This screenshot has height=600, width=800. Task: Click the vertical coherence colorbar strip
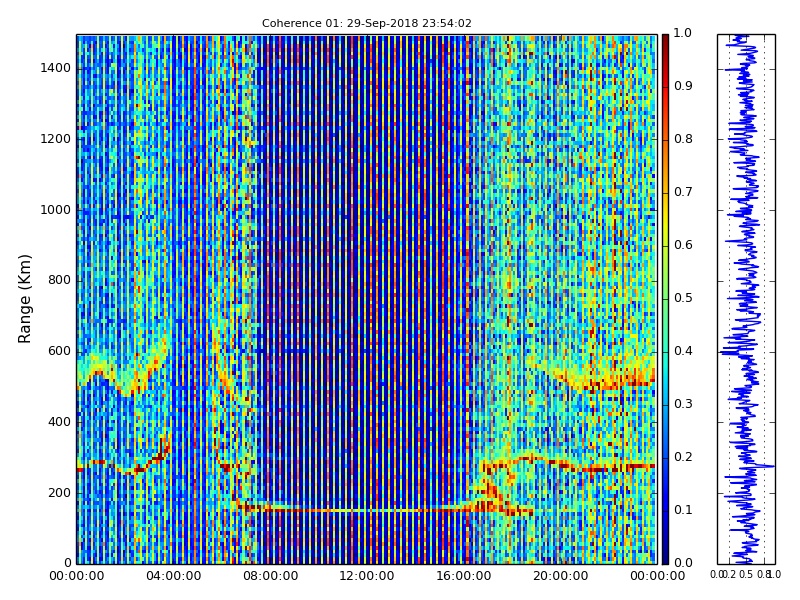665,299
